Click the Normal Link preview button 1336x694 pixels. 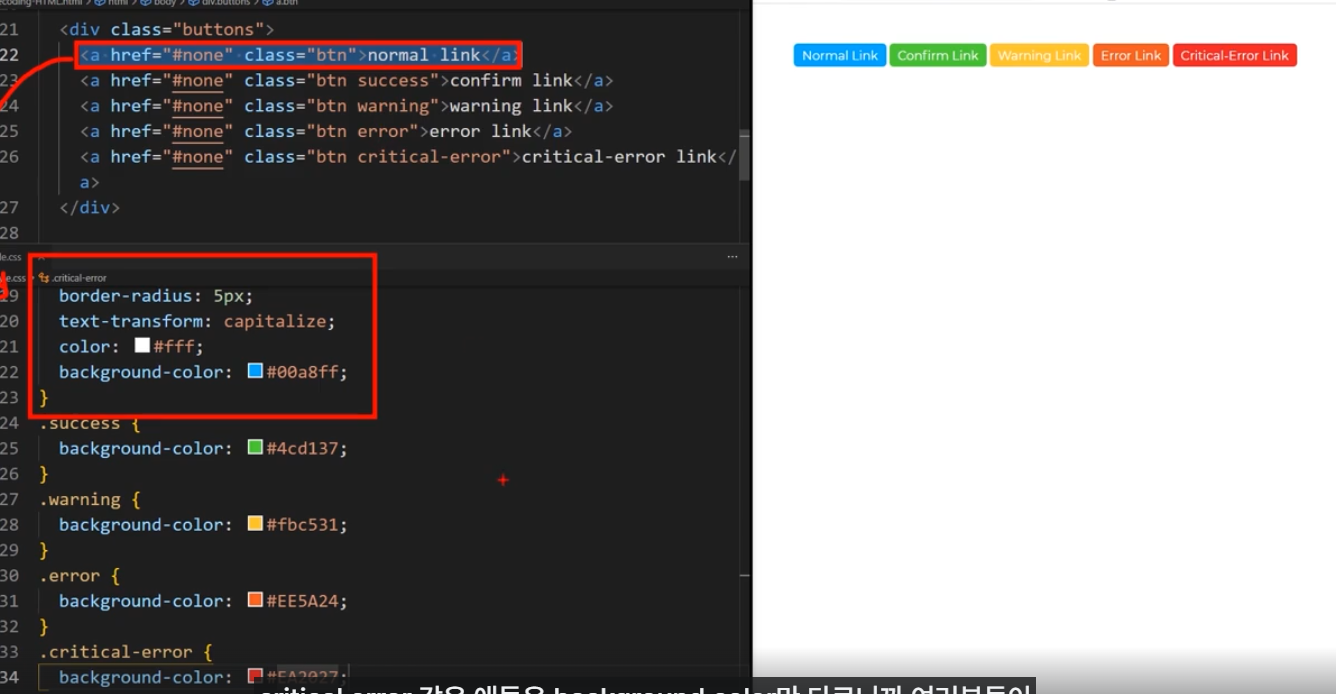pyautogui.click(x=840, y=55)
